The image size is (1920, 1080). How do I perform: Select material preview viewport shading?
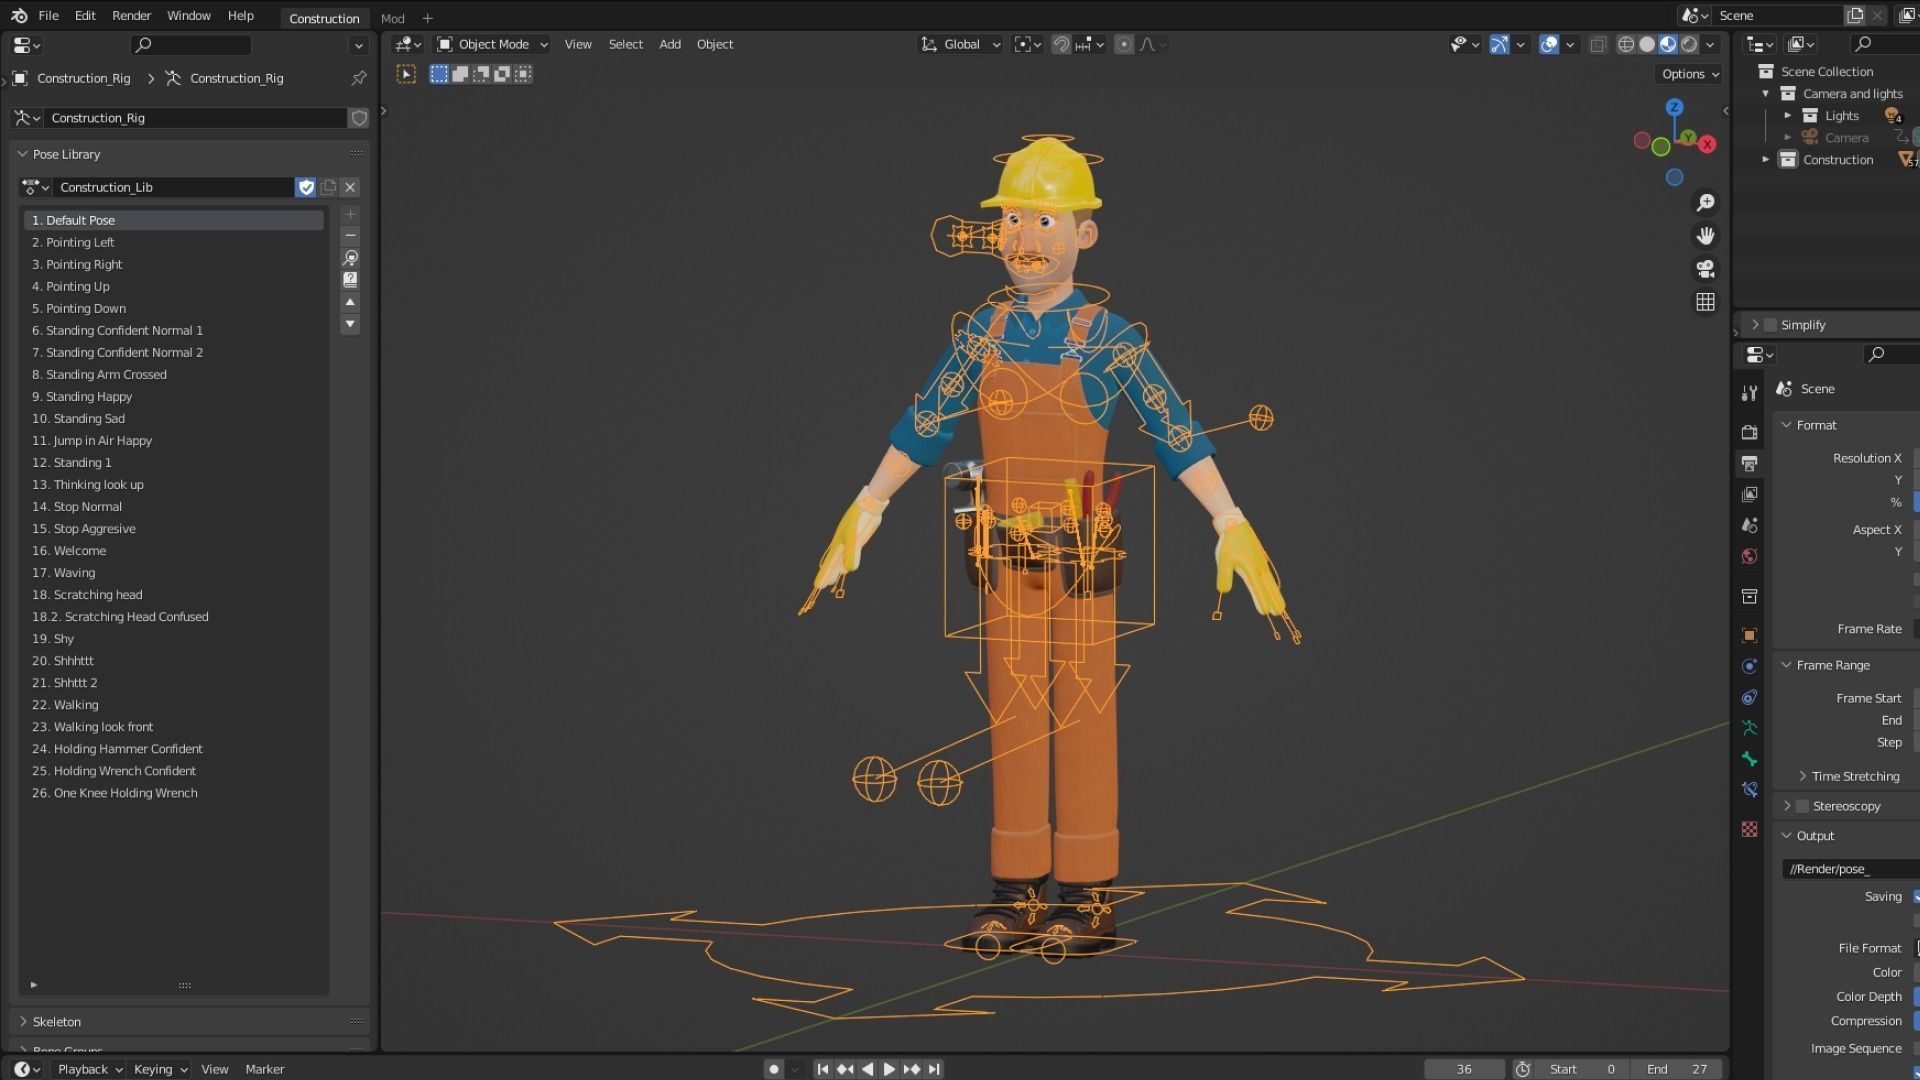(1668, 44)
